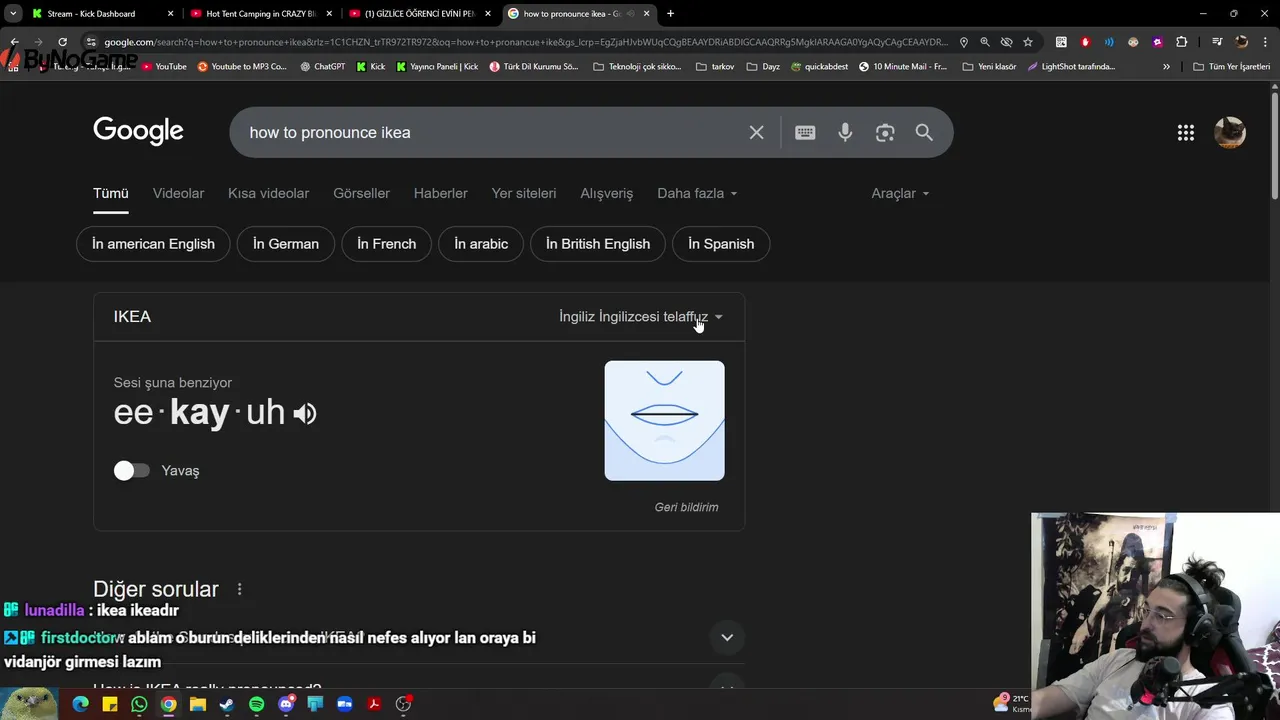Open the Google account profile picture

[1230, 133]
